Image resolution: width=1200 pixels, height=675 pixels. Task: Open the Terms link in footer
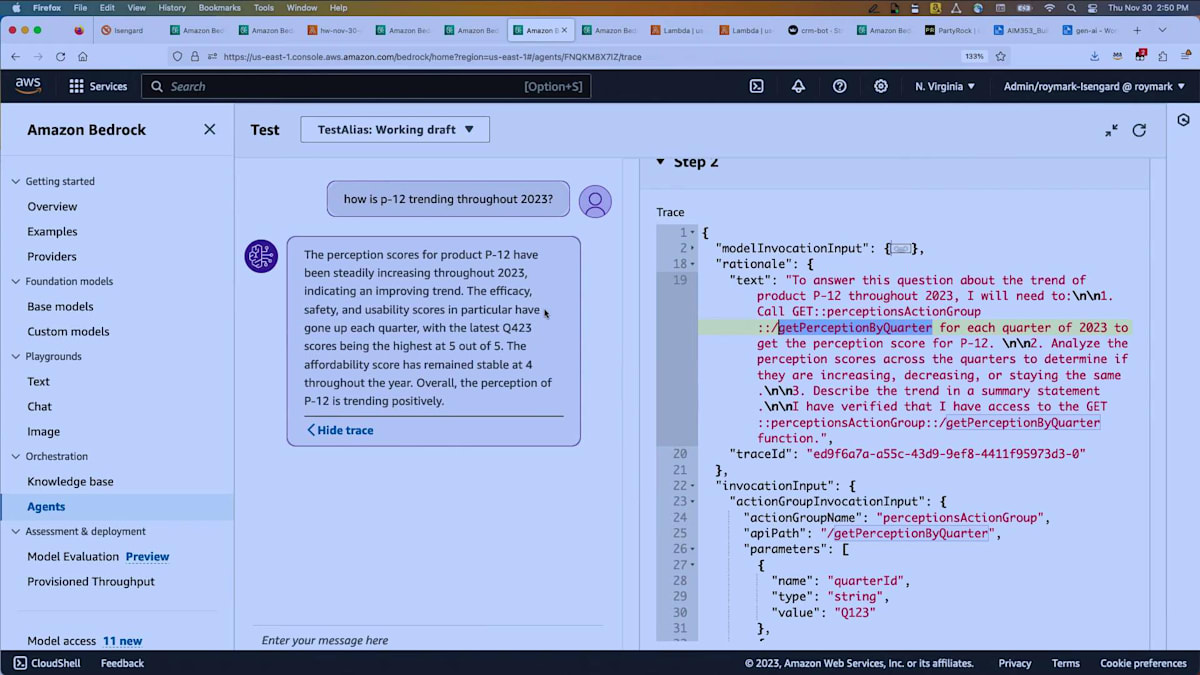click(x=1065, y=663)
